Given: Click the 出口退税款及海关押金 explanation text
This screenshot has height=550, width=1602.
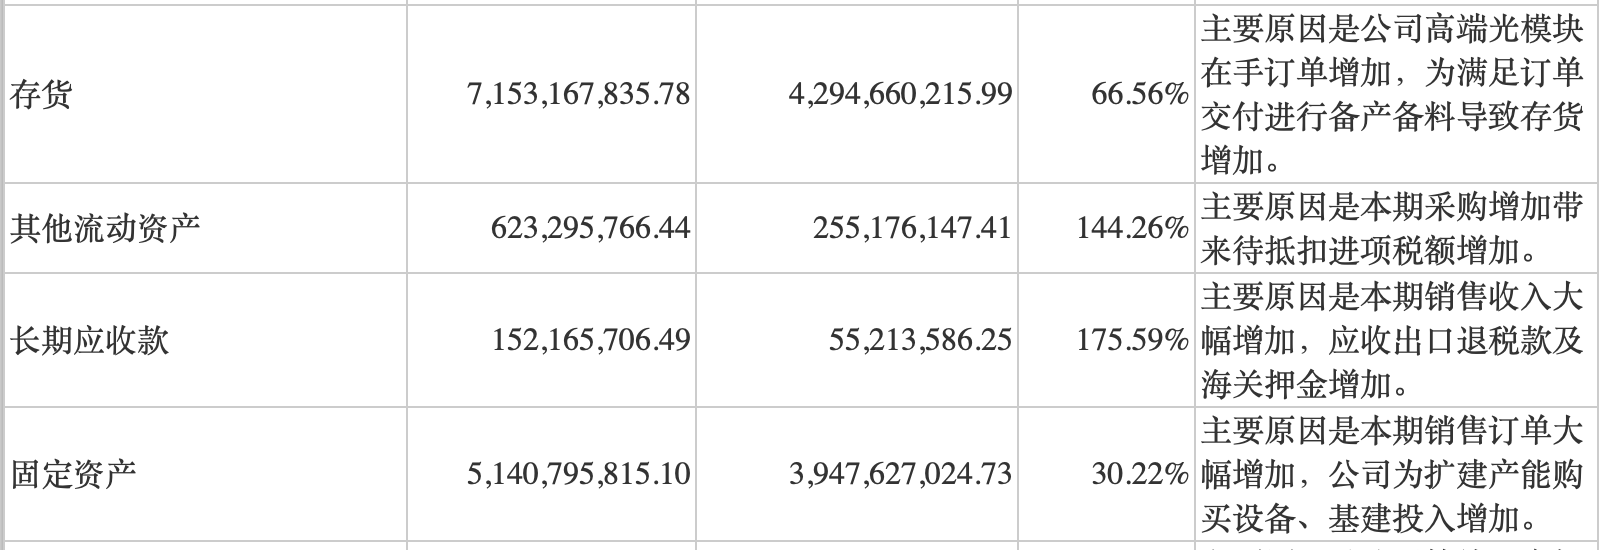Looking at the screenshot, I should (1392, 341).
